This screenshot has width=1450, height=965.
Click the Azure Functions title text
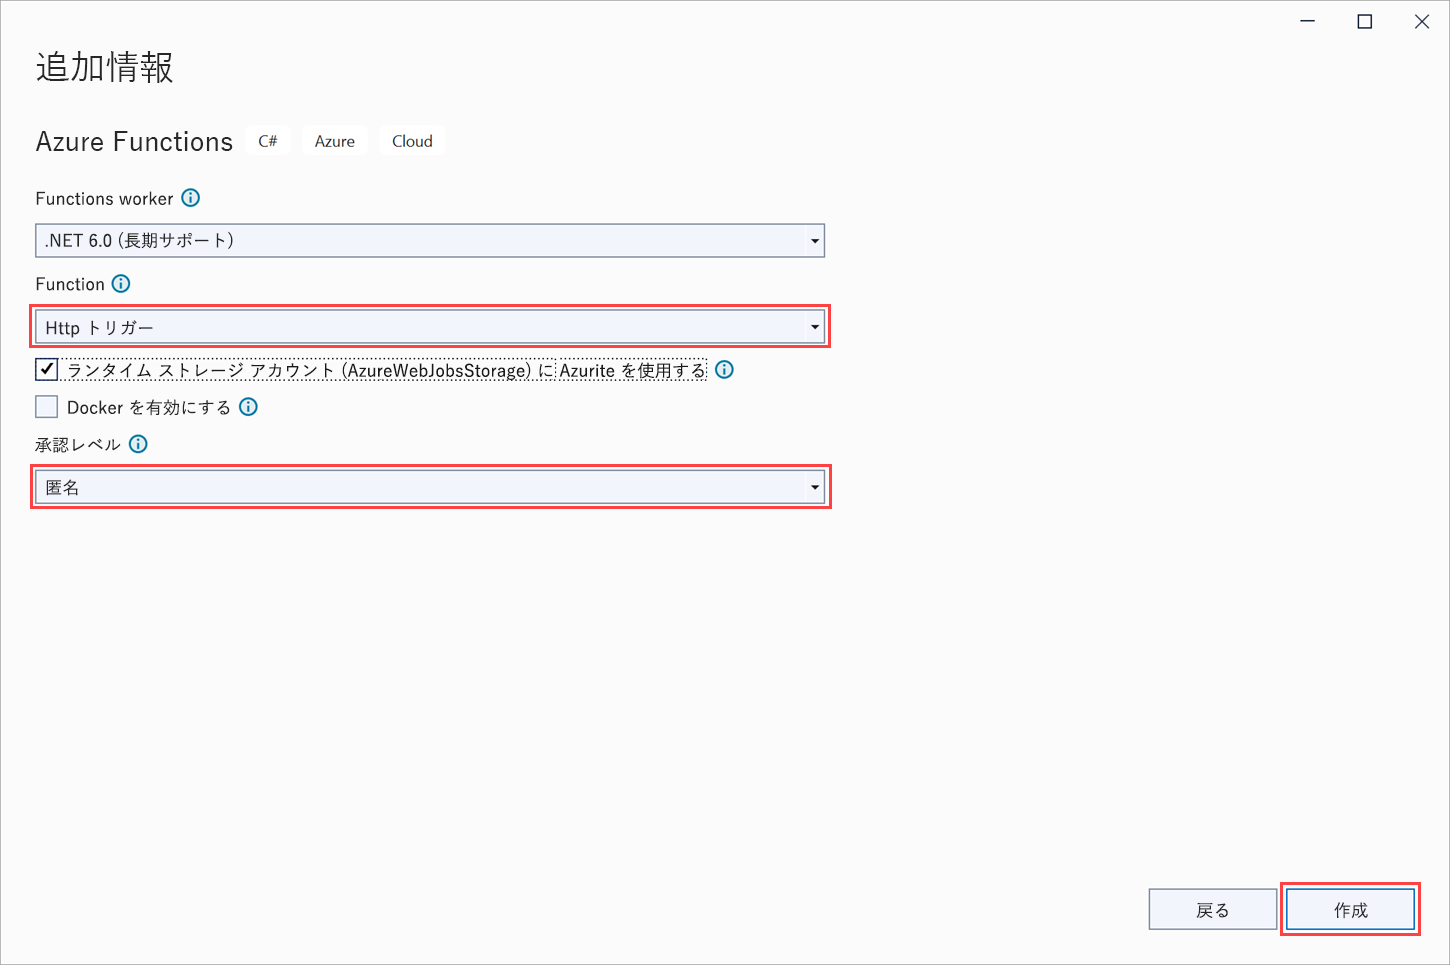coord(134,142)
